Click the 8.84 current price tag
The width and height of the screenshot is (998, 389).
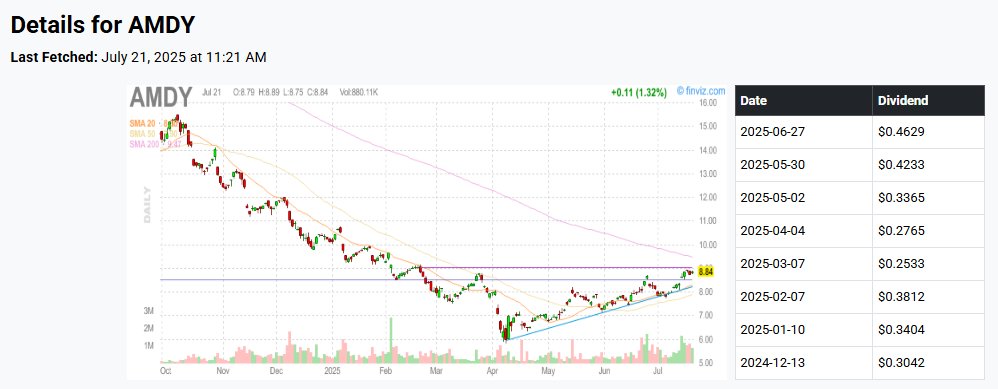[x=705, y=272]
